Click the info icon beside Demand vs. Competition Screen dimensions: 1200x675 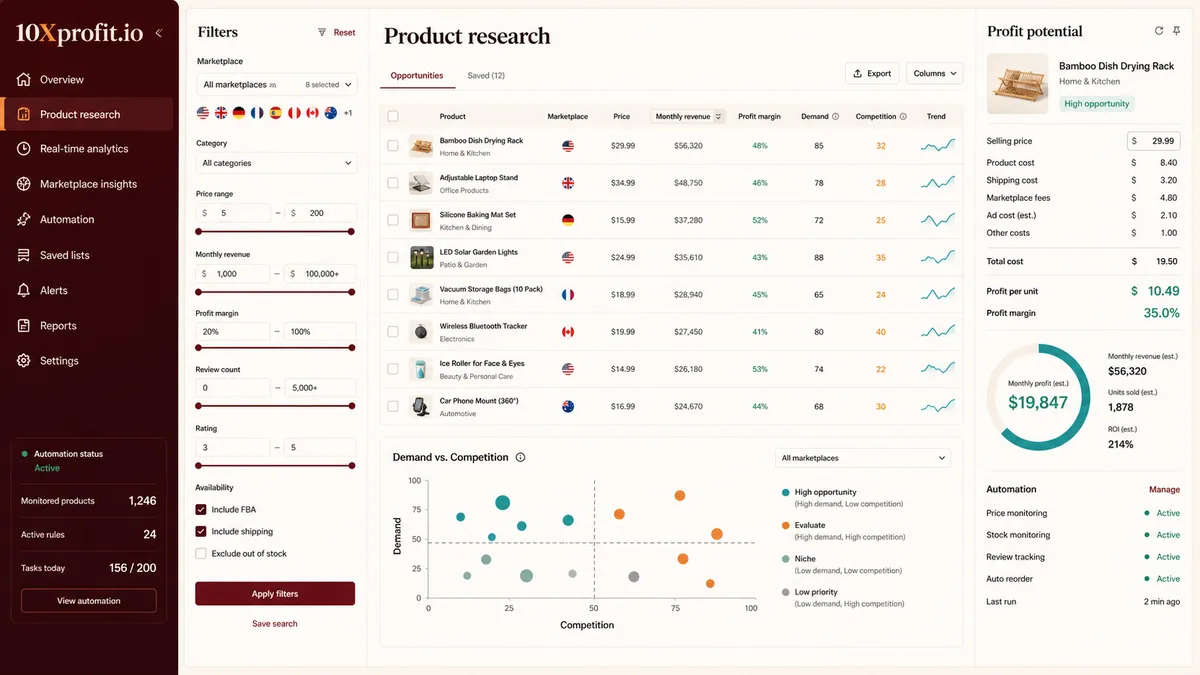click(520, 457)
